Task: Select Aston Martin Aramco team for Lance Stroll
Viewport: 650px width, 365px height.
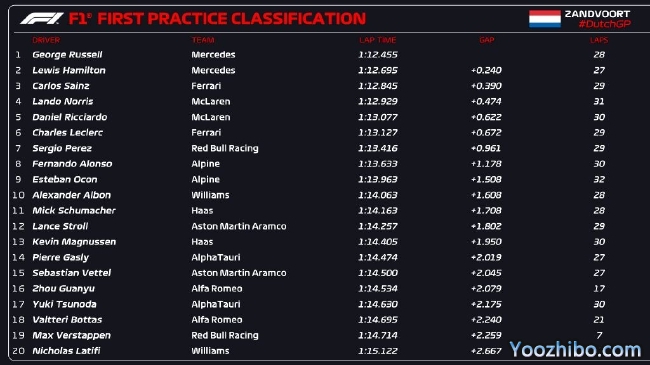Action: pyautogui.click(x=239, y=226)
